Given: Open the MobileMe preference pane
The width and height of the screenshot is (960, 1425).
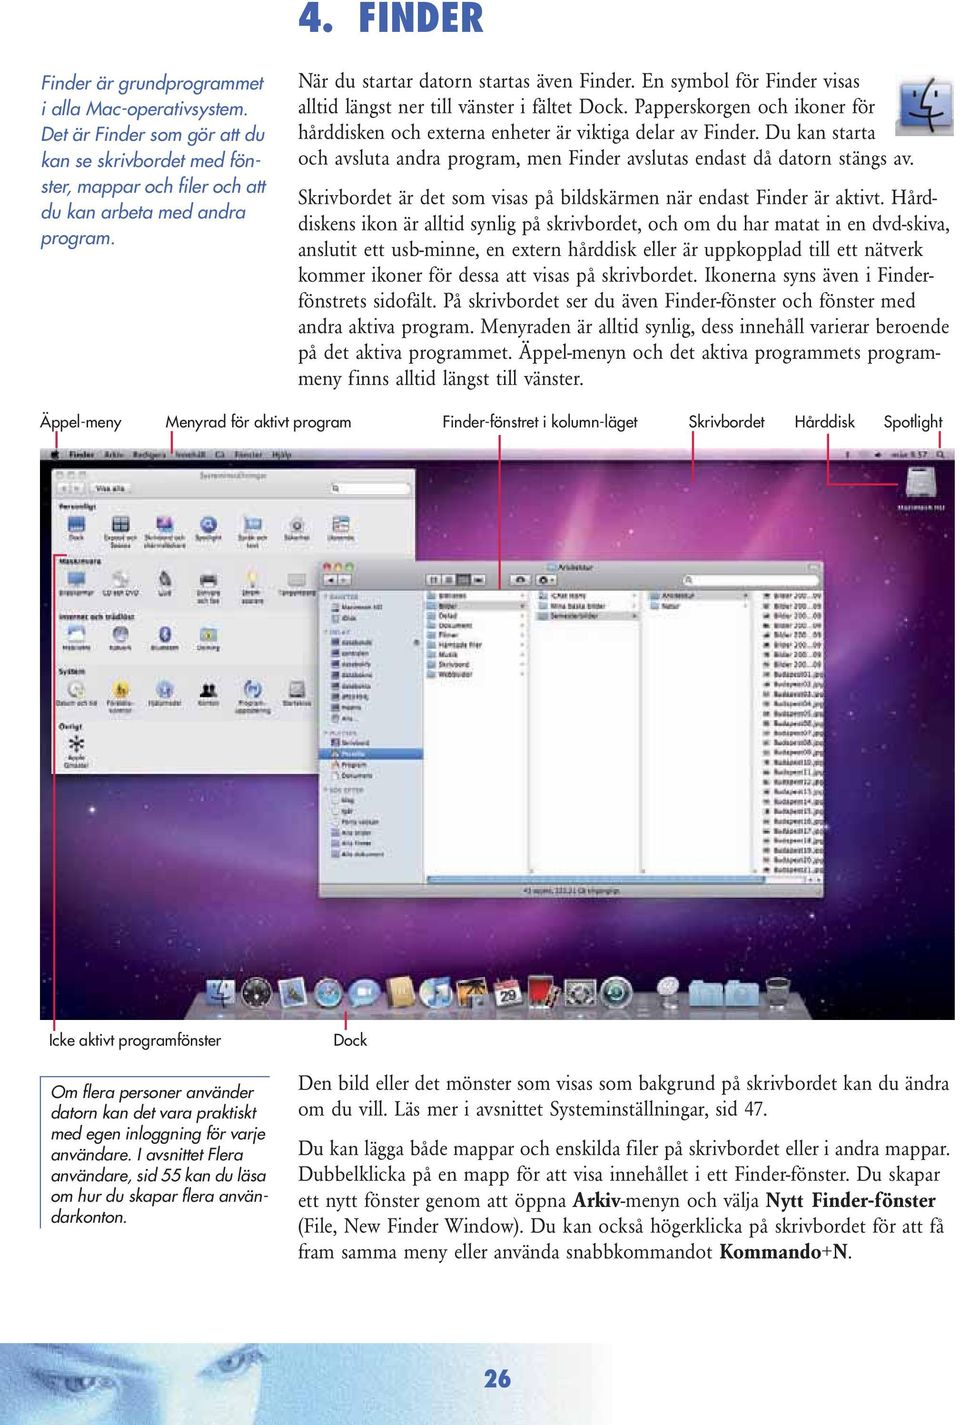Looking at the screenshot, I should point(76,638).
